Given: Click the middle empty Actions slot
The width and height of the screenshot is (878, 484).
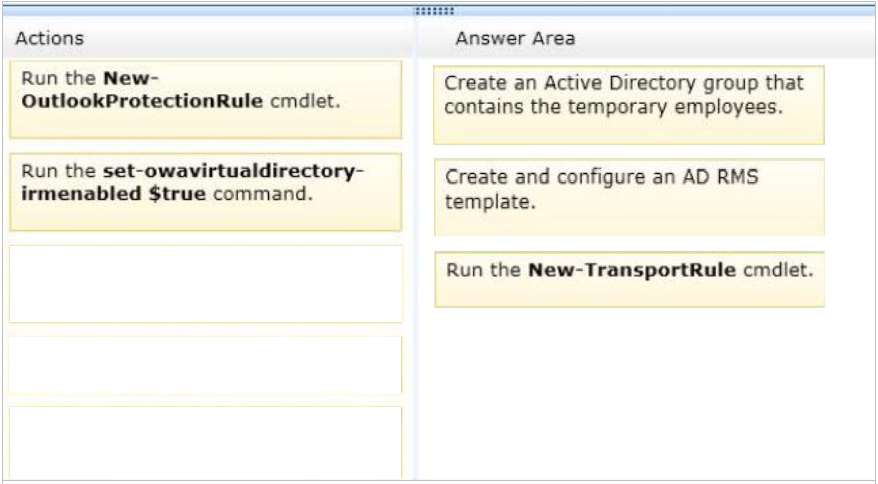Looking at the screenshot, I should (x=206, y=365).
